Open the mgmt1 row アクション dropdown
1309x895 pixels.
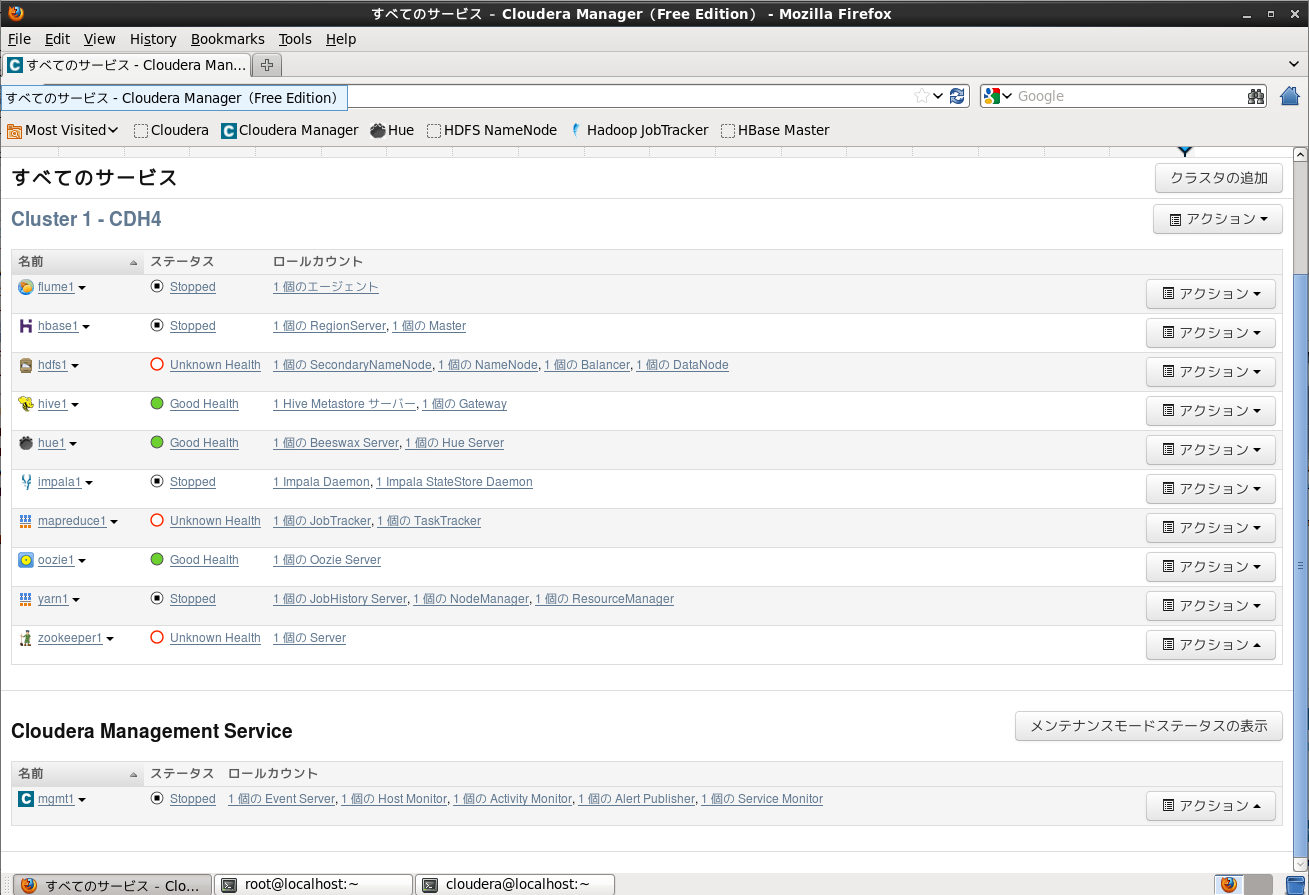(x=1211, y=806)
